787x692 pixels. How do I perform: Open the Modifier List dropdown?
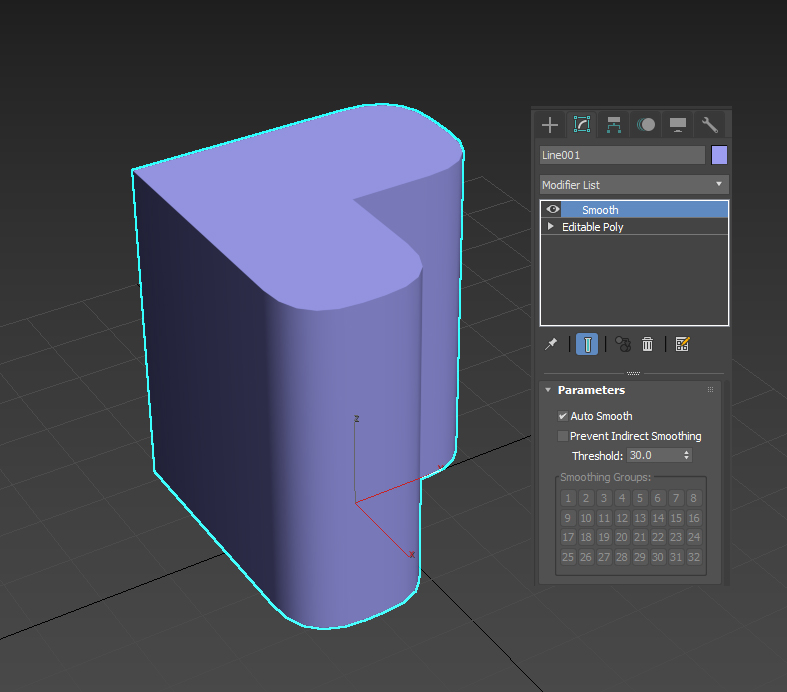point(633,185)
